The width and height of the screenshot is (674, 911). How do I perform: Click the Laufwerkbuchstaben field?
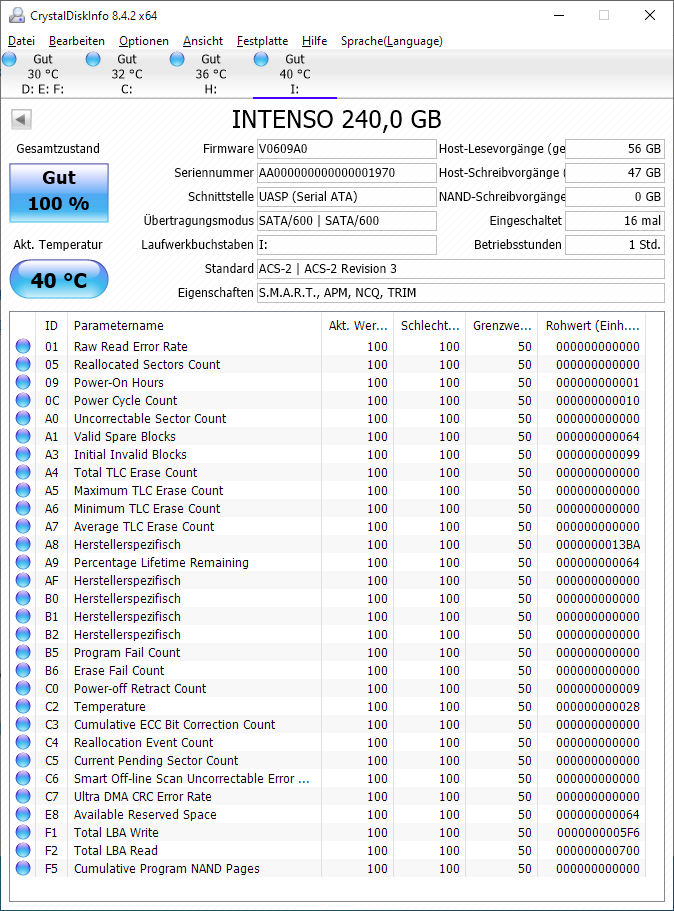[x=346, y=245]
